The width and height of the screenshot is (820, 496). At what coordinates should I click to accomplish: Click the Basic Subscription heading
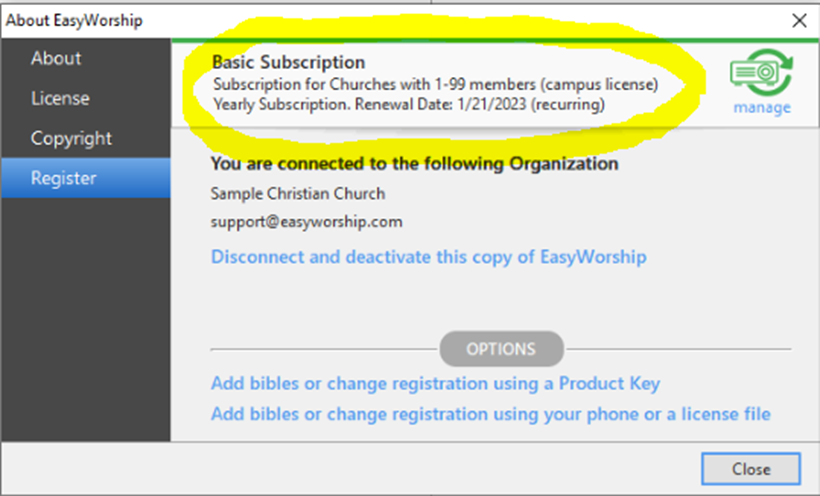pyautogui.click(x=289, y=62)
